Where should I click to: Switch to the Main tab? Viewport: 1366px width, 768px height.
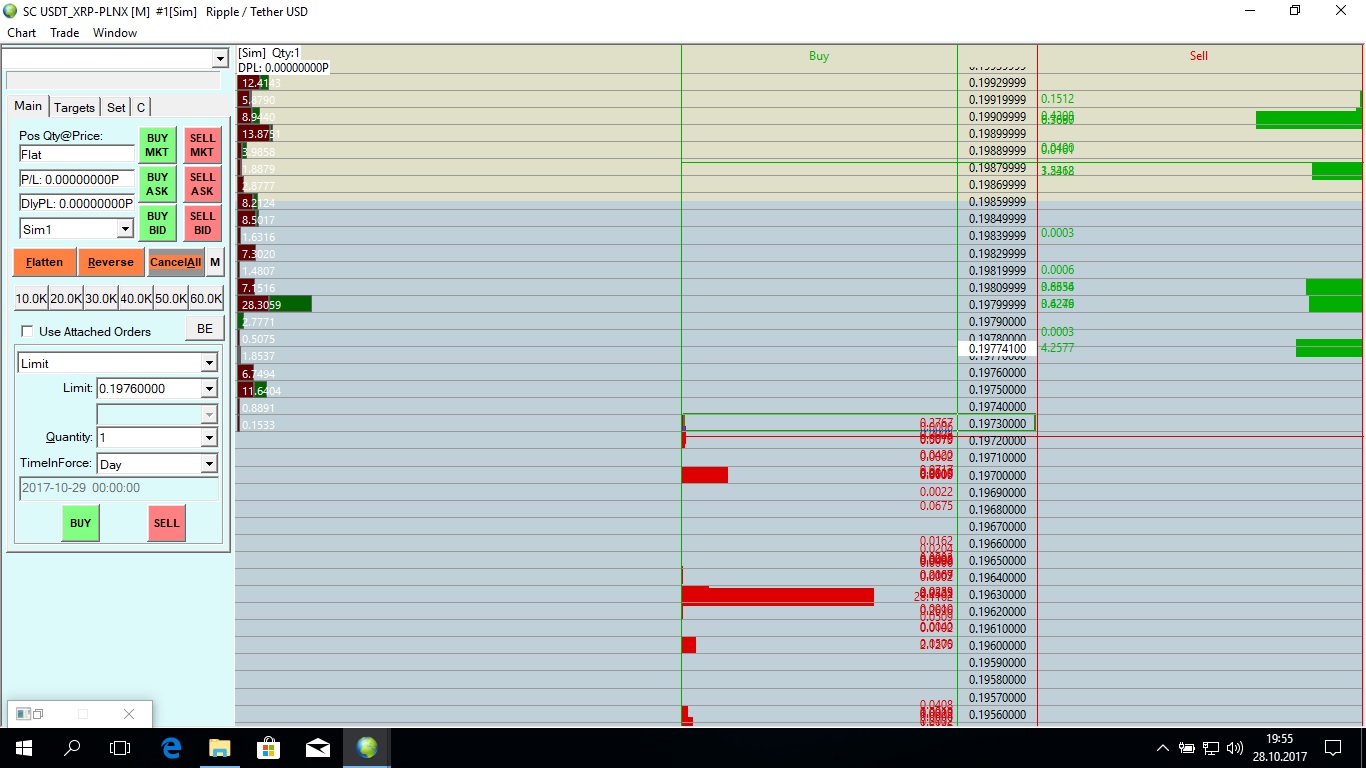click(x=28, y=106)
